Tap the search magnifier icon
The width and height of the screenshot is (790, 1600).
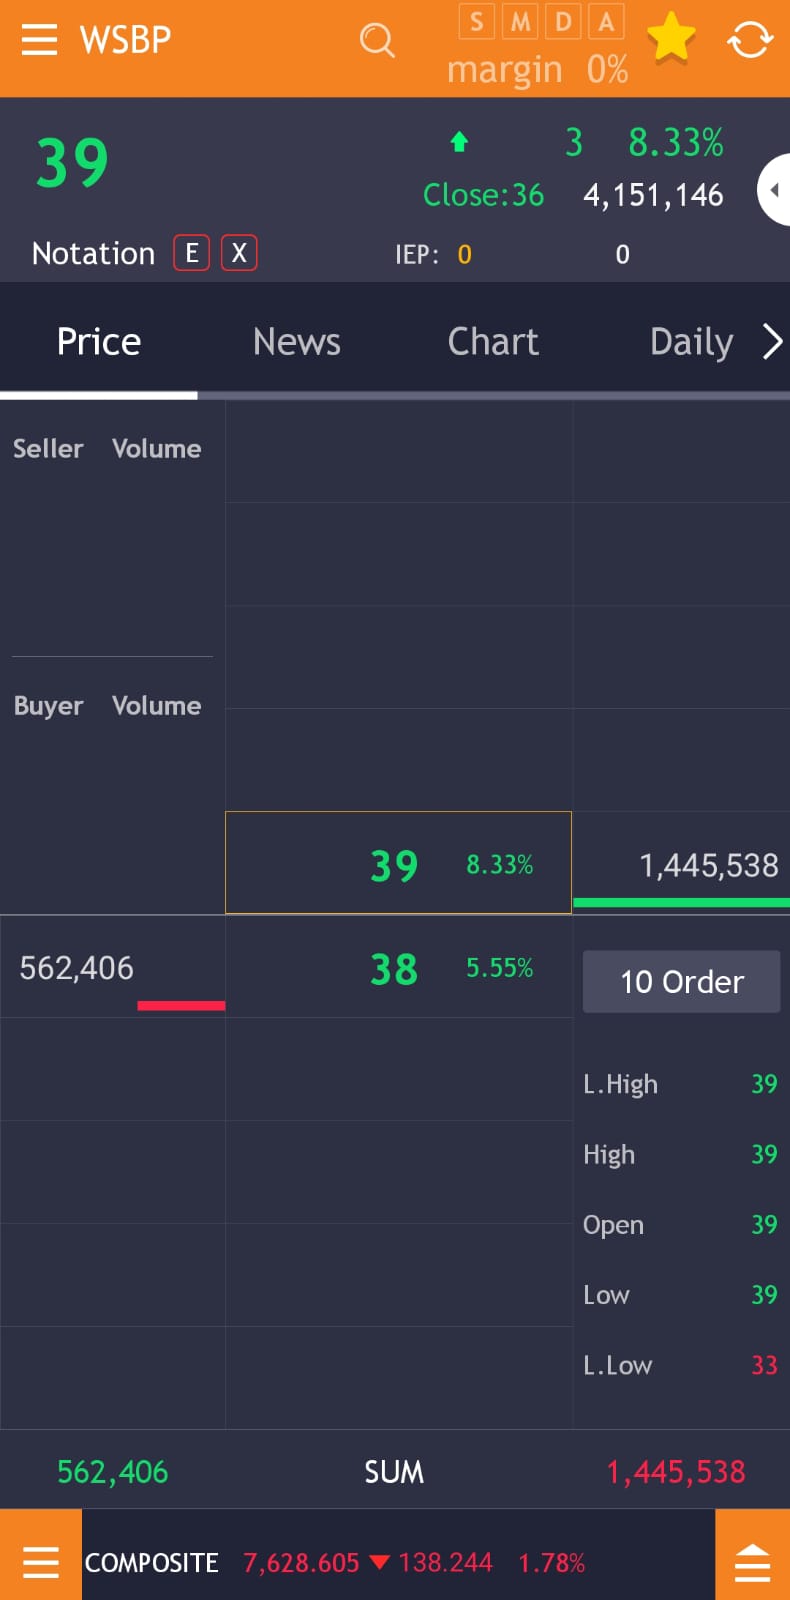click(x=377, y=41)
